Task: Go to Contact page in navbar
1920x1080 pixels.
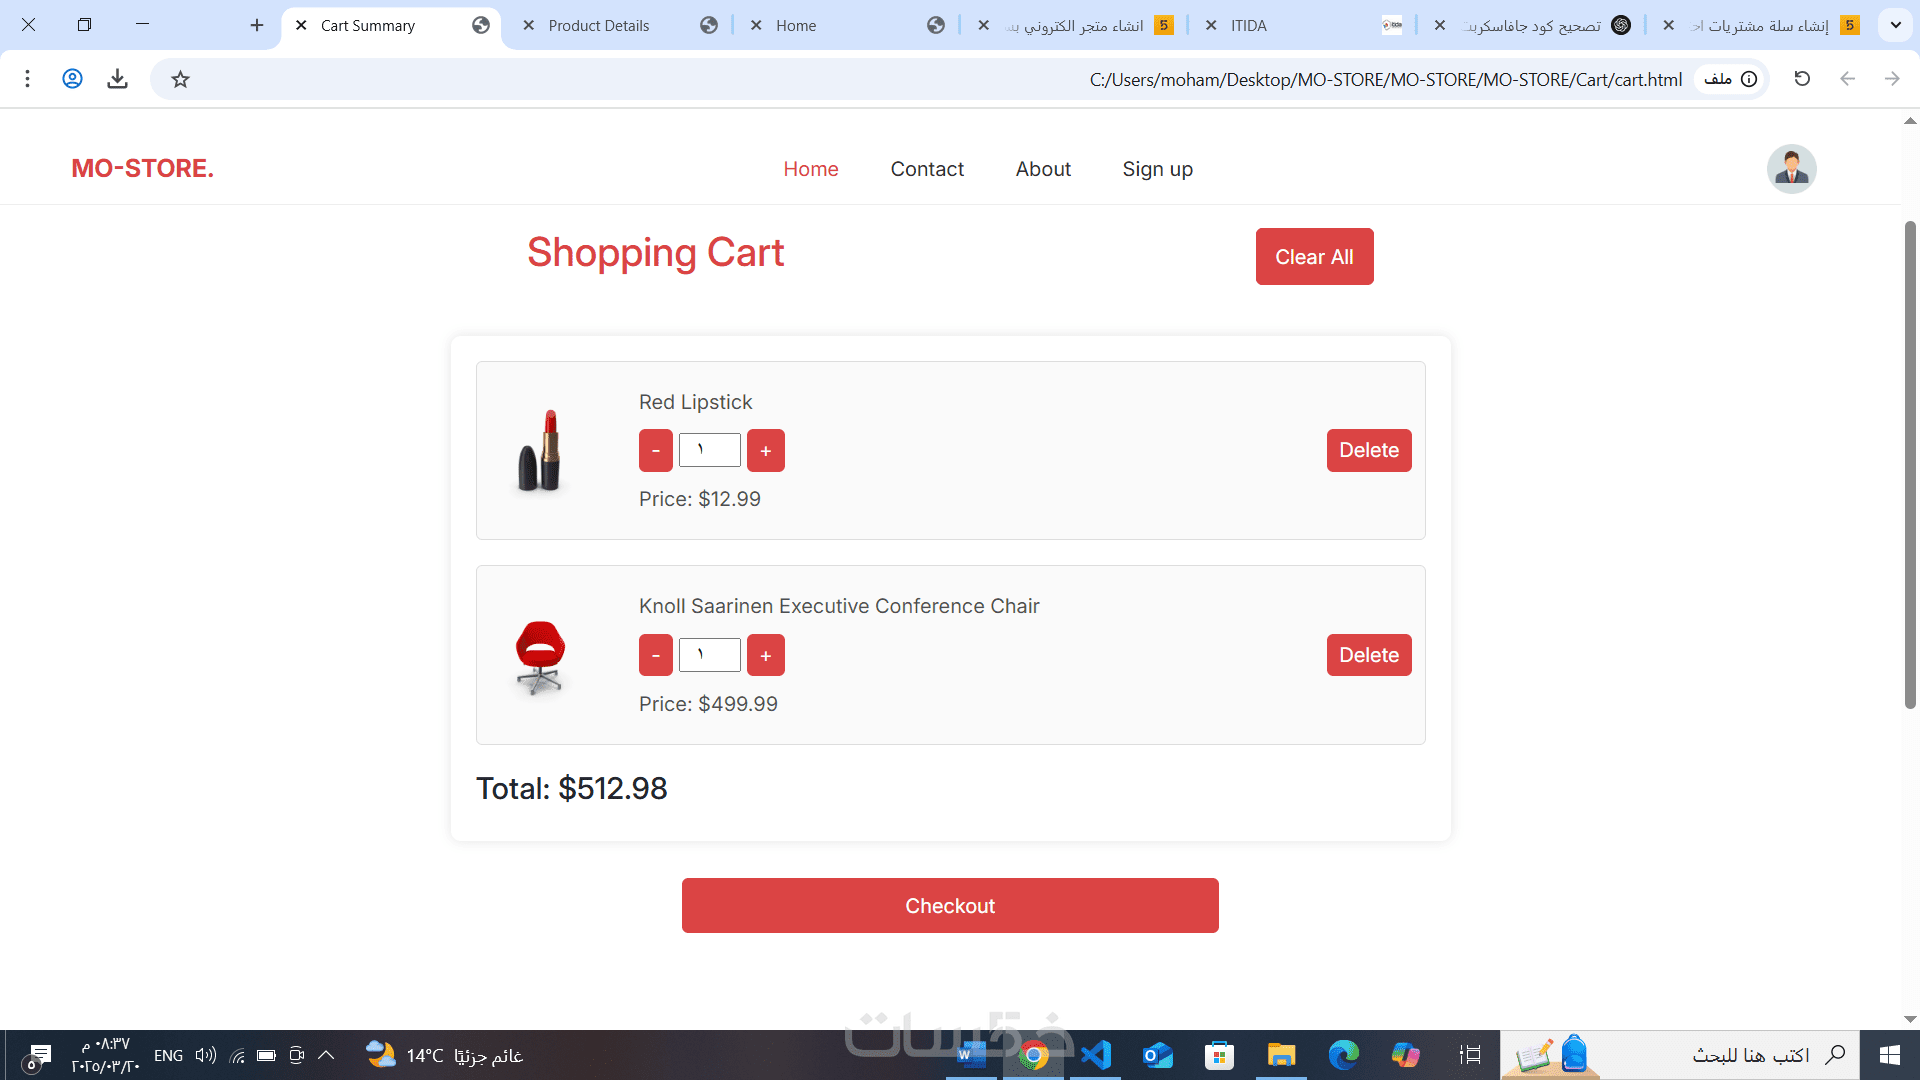Action: pyautogui.click(x=927, y=169)
